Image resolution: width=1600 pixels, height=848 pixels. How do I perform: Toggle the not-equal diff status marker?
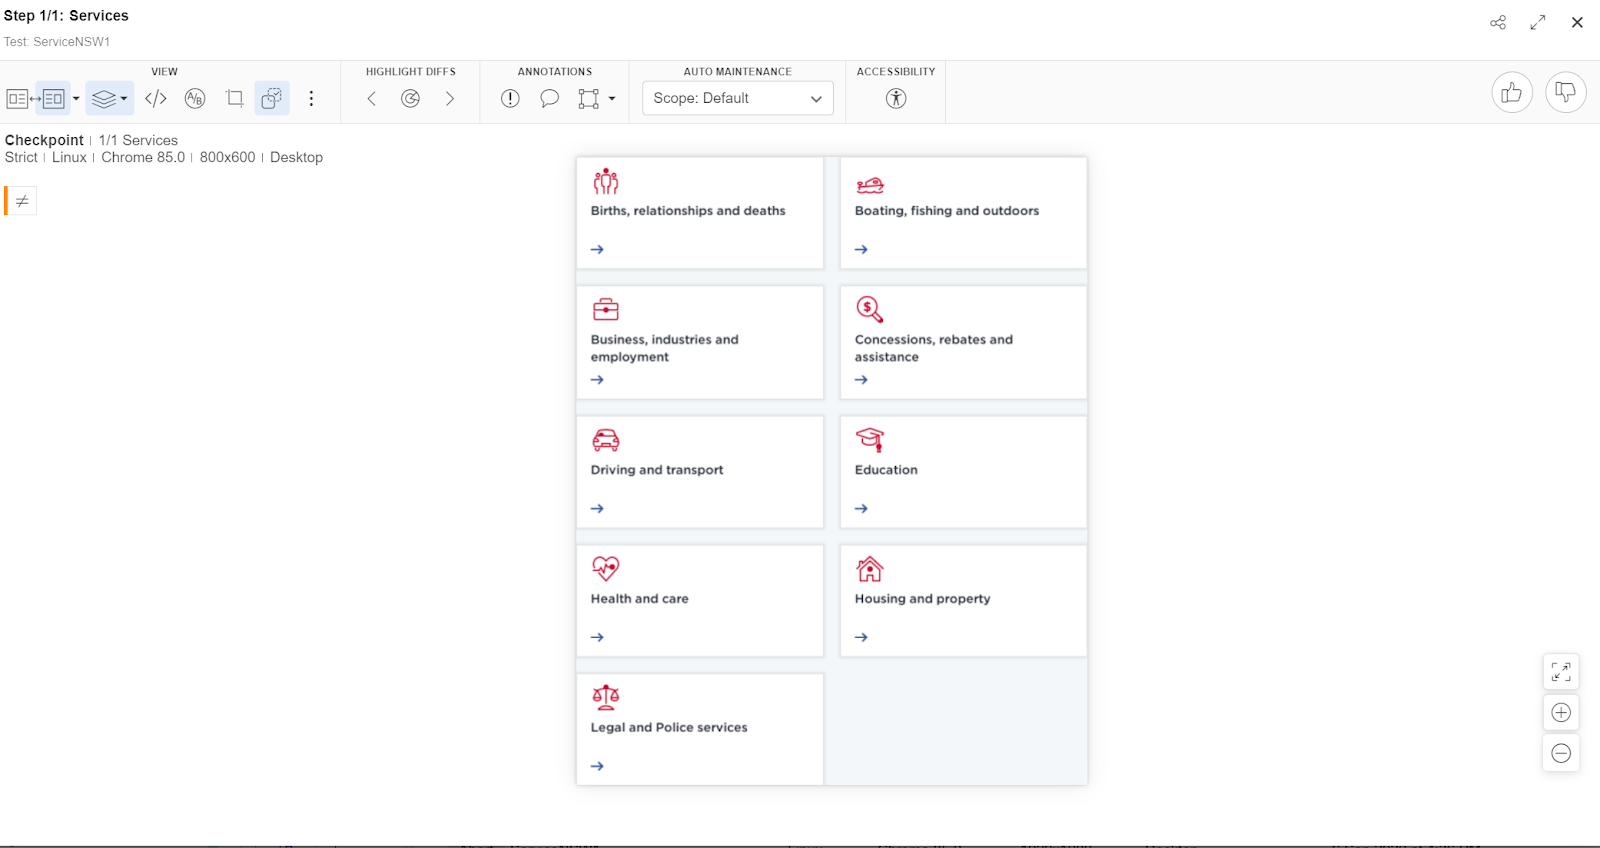click(22, 201)
